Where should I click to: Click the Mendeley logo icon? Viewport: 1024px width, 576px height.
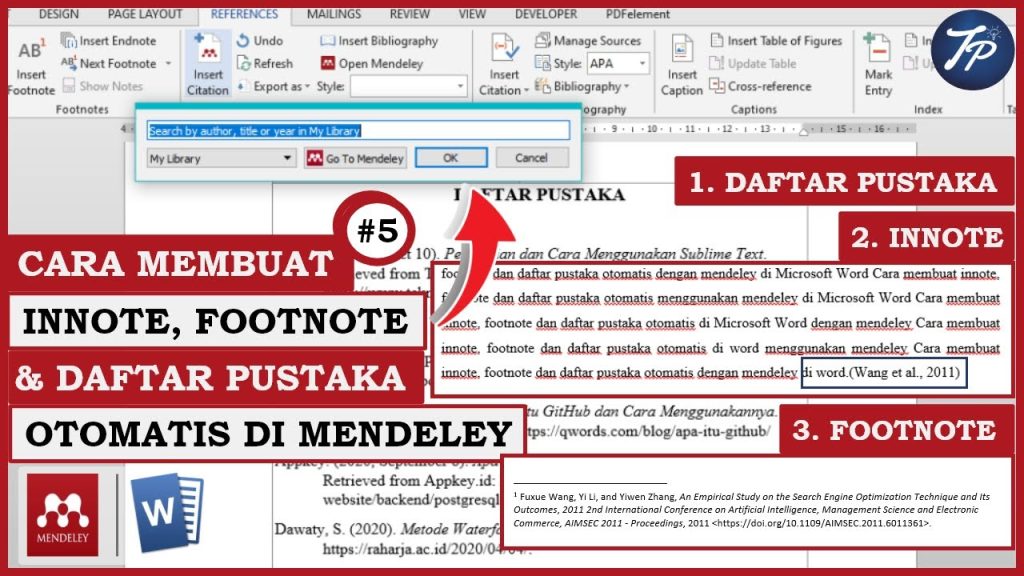point(62,515)
